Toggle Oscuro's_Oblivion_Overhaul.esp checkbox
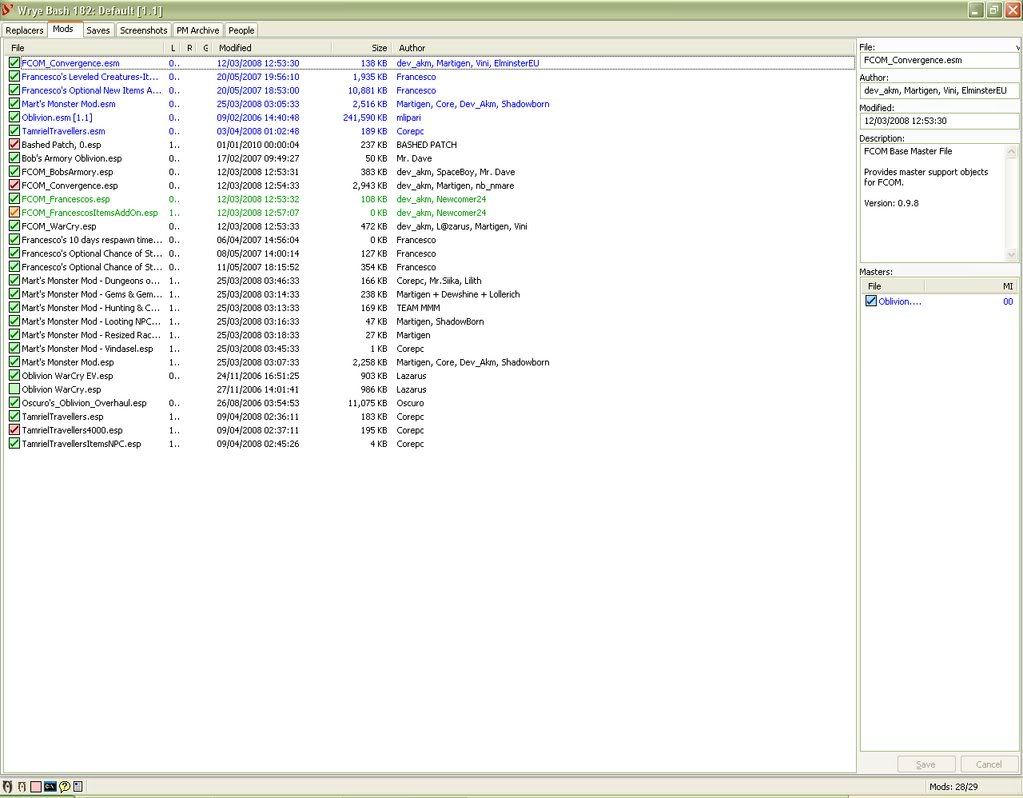Screen dimensions: 1023x798 [x=14, y=403]
